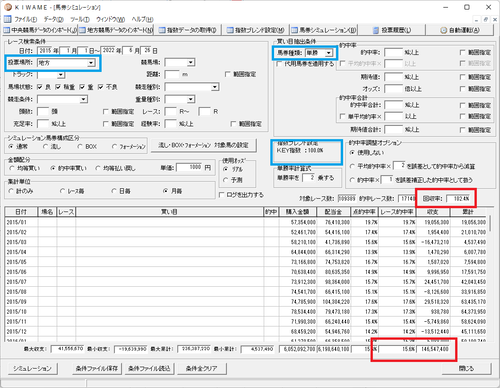The image size is (500, 388).
Task: Expand the 投票場所 dropdown
Action: click(x=91, y=63)
